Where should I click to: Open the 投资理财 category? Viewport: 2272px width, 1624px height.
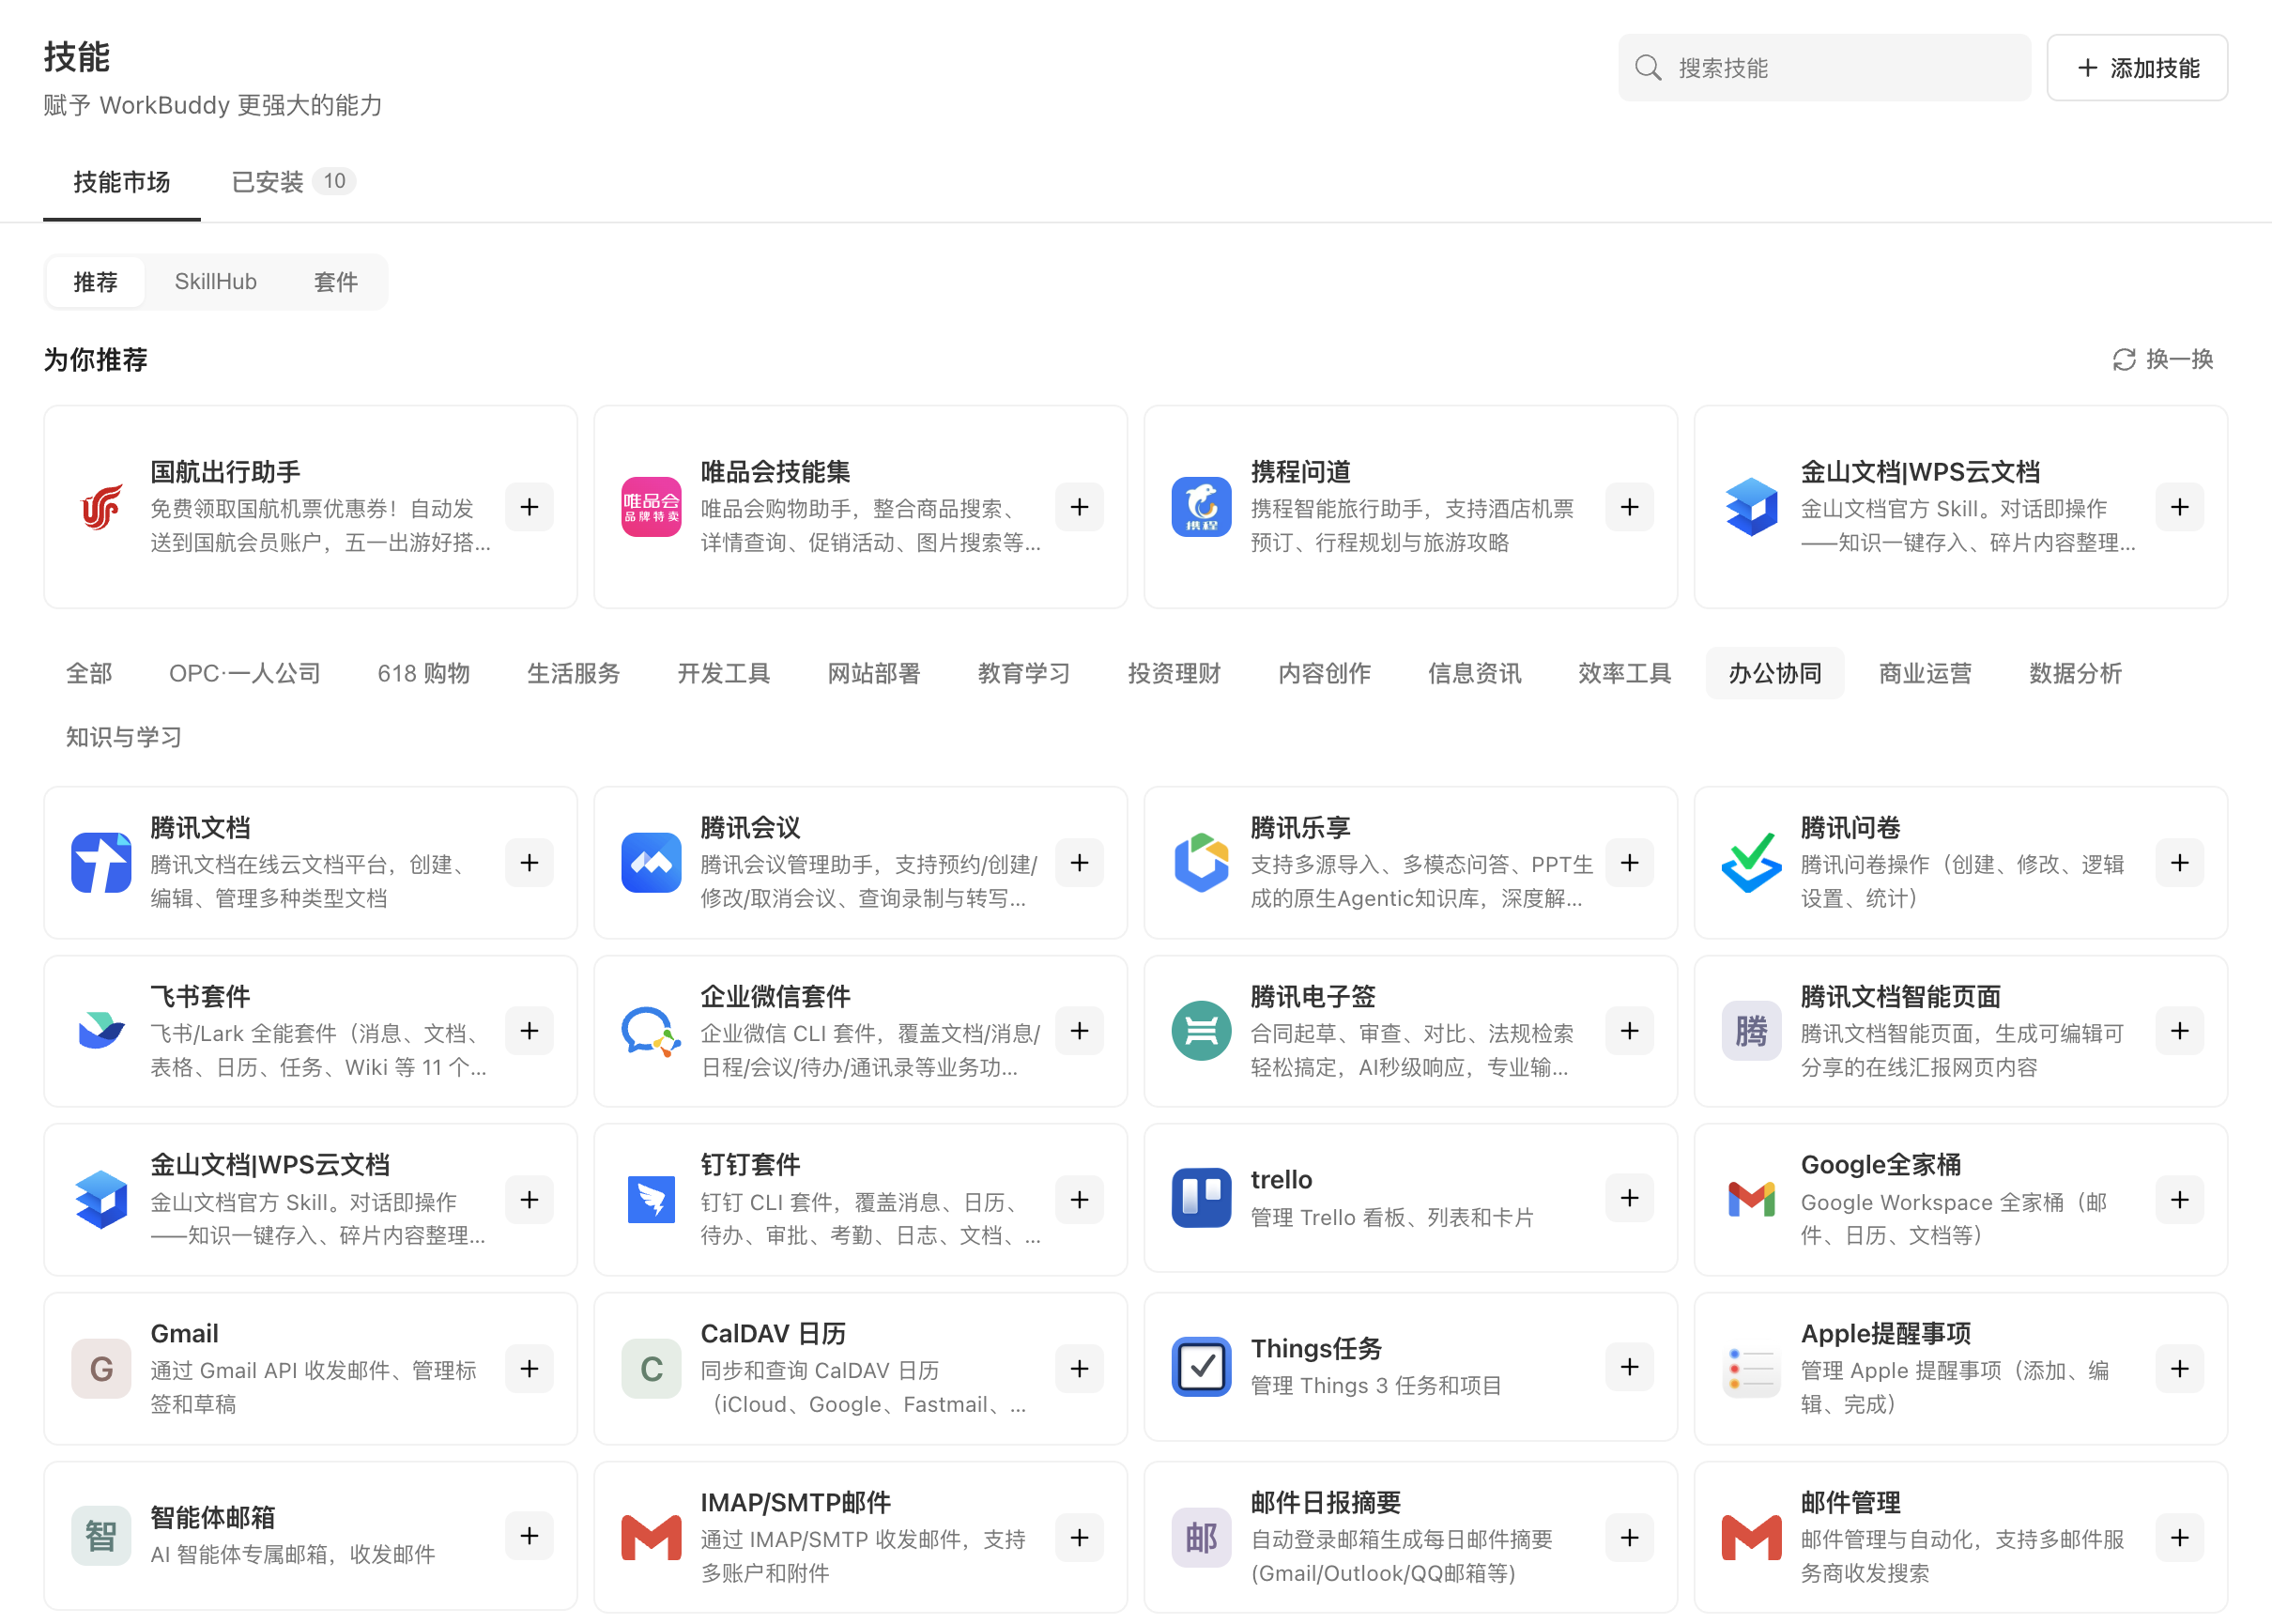(x=1175, y=673)
